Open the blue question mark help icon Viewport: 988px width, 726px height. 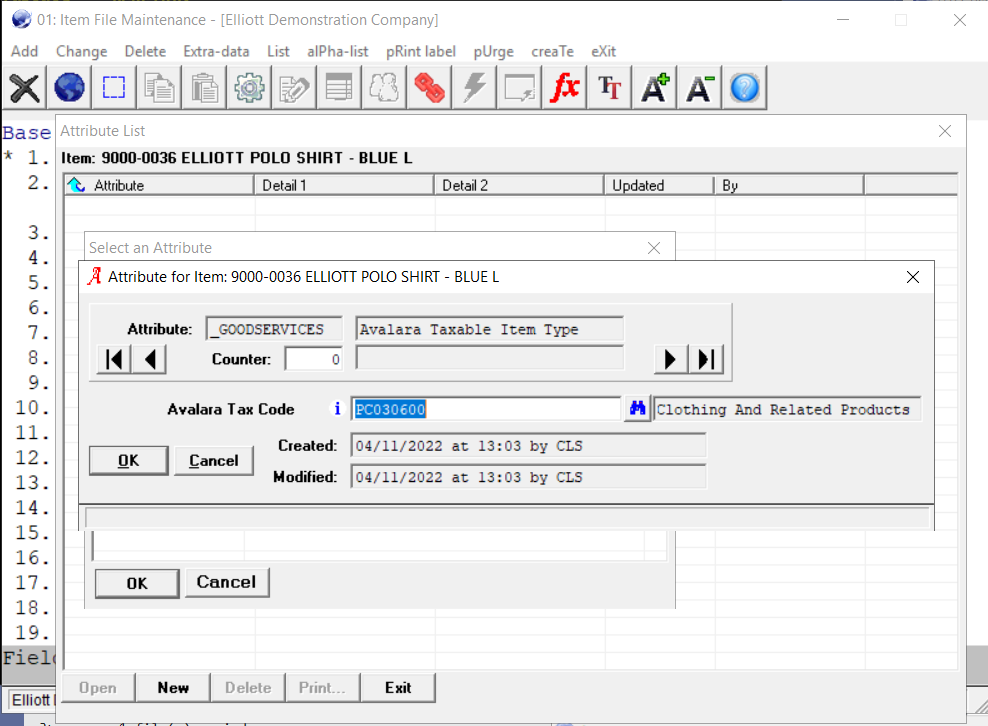(x=745, y=88)
